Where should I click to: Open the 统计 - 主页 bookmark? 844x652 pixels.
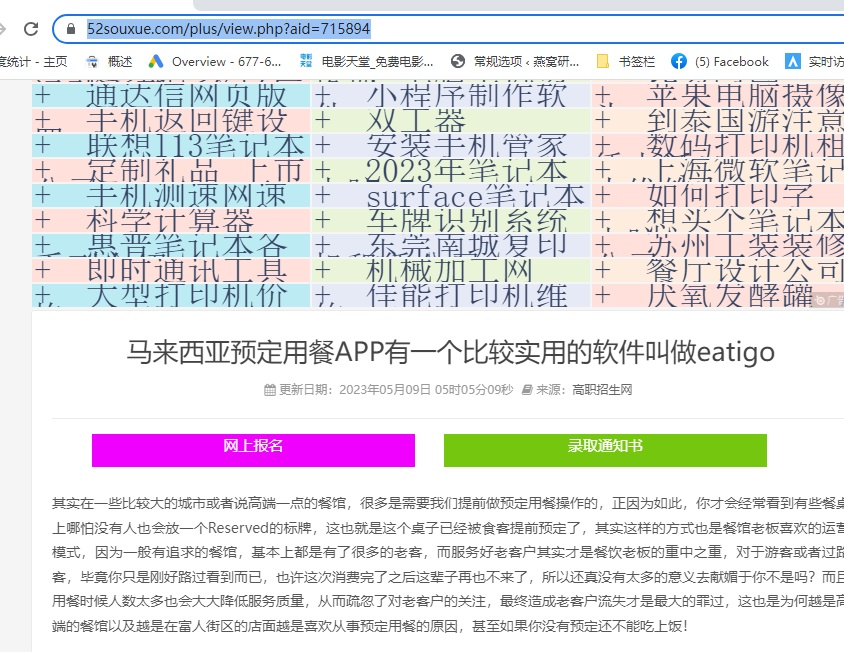coord(33,62)
